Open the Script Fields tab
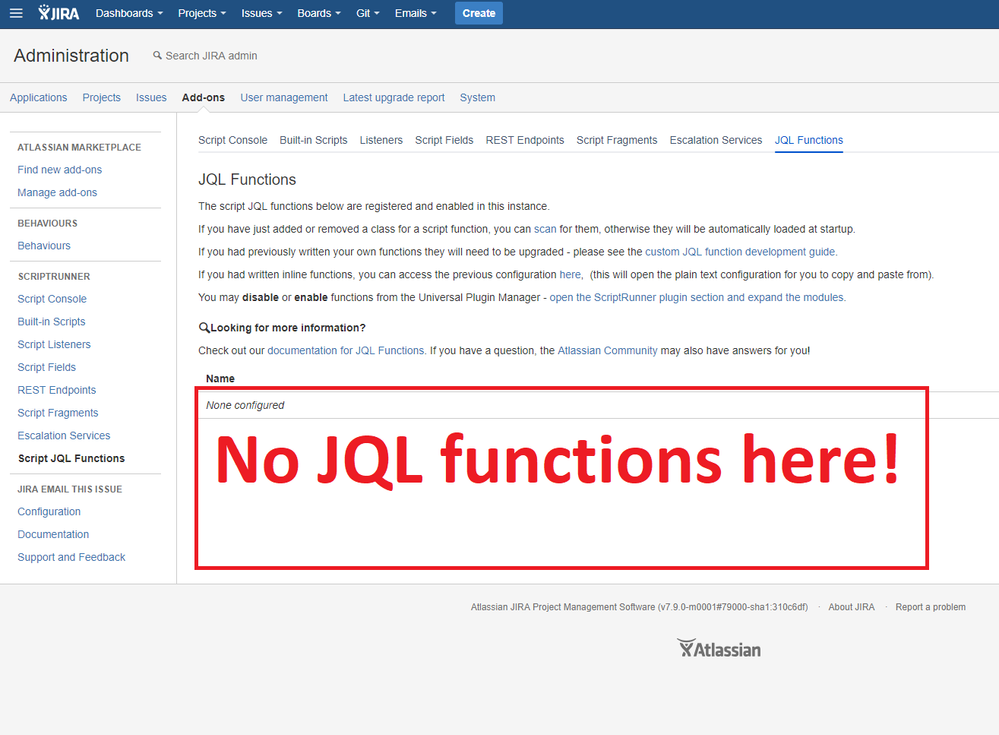Viewport: 999px width, 735px height. pos(444,140)
